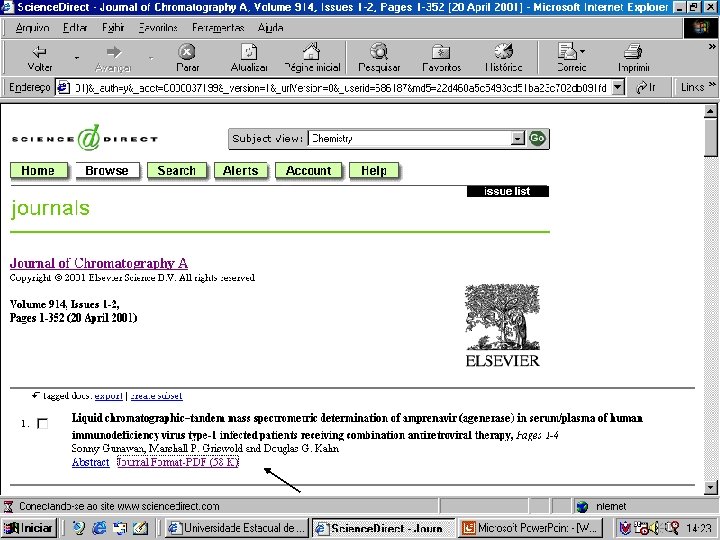720x540 pixels.
Task: Click inside the address URL field
Action: [341, 87]
